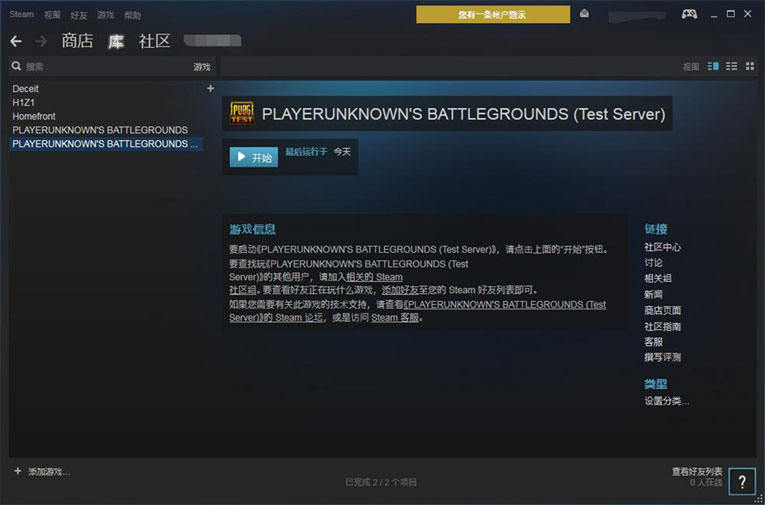Click the PUBG Test Server logo icon

coord(241,112)
